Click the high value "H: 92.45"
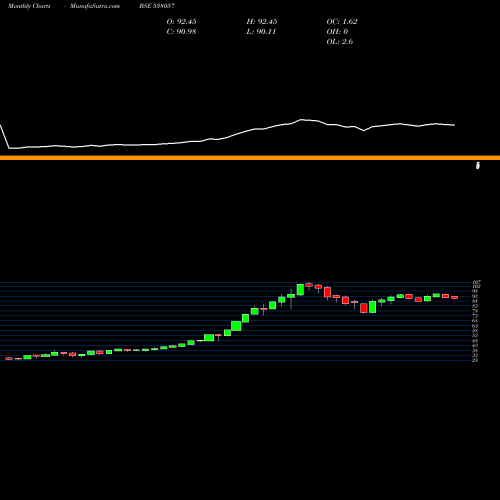This screenshot has width=500, height=500. tap(262, 22)
